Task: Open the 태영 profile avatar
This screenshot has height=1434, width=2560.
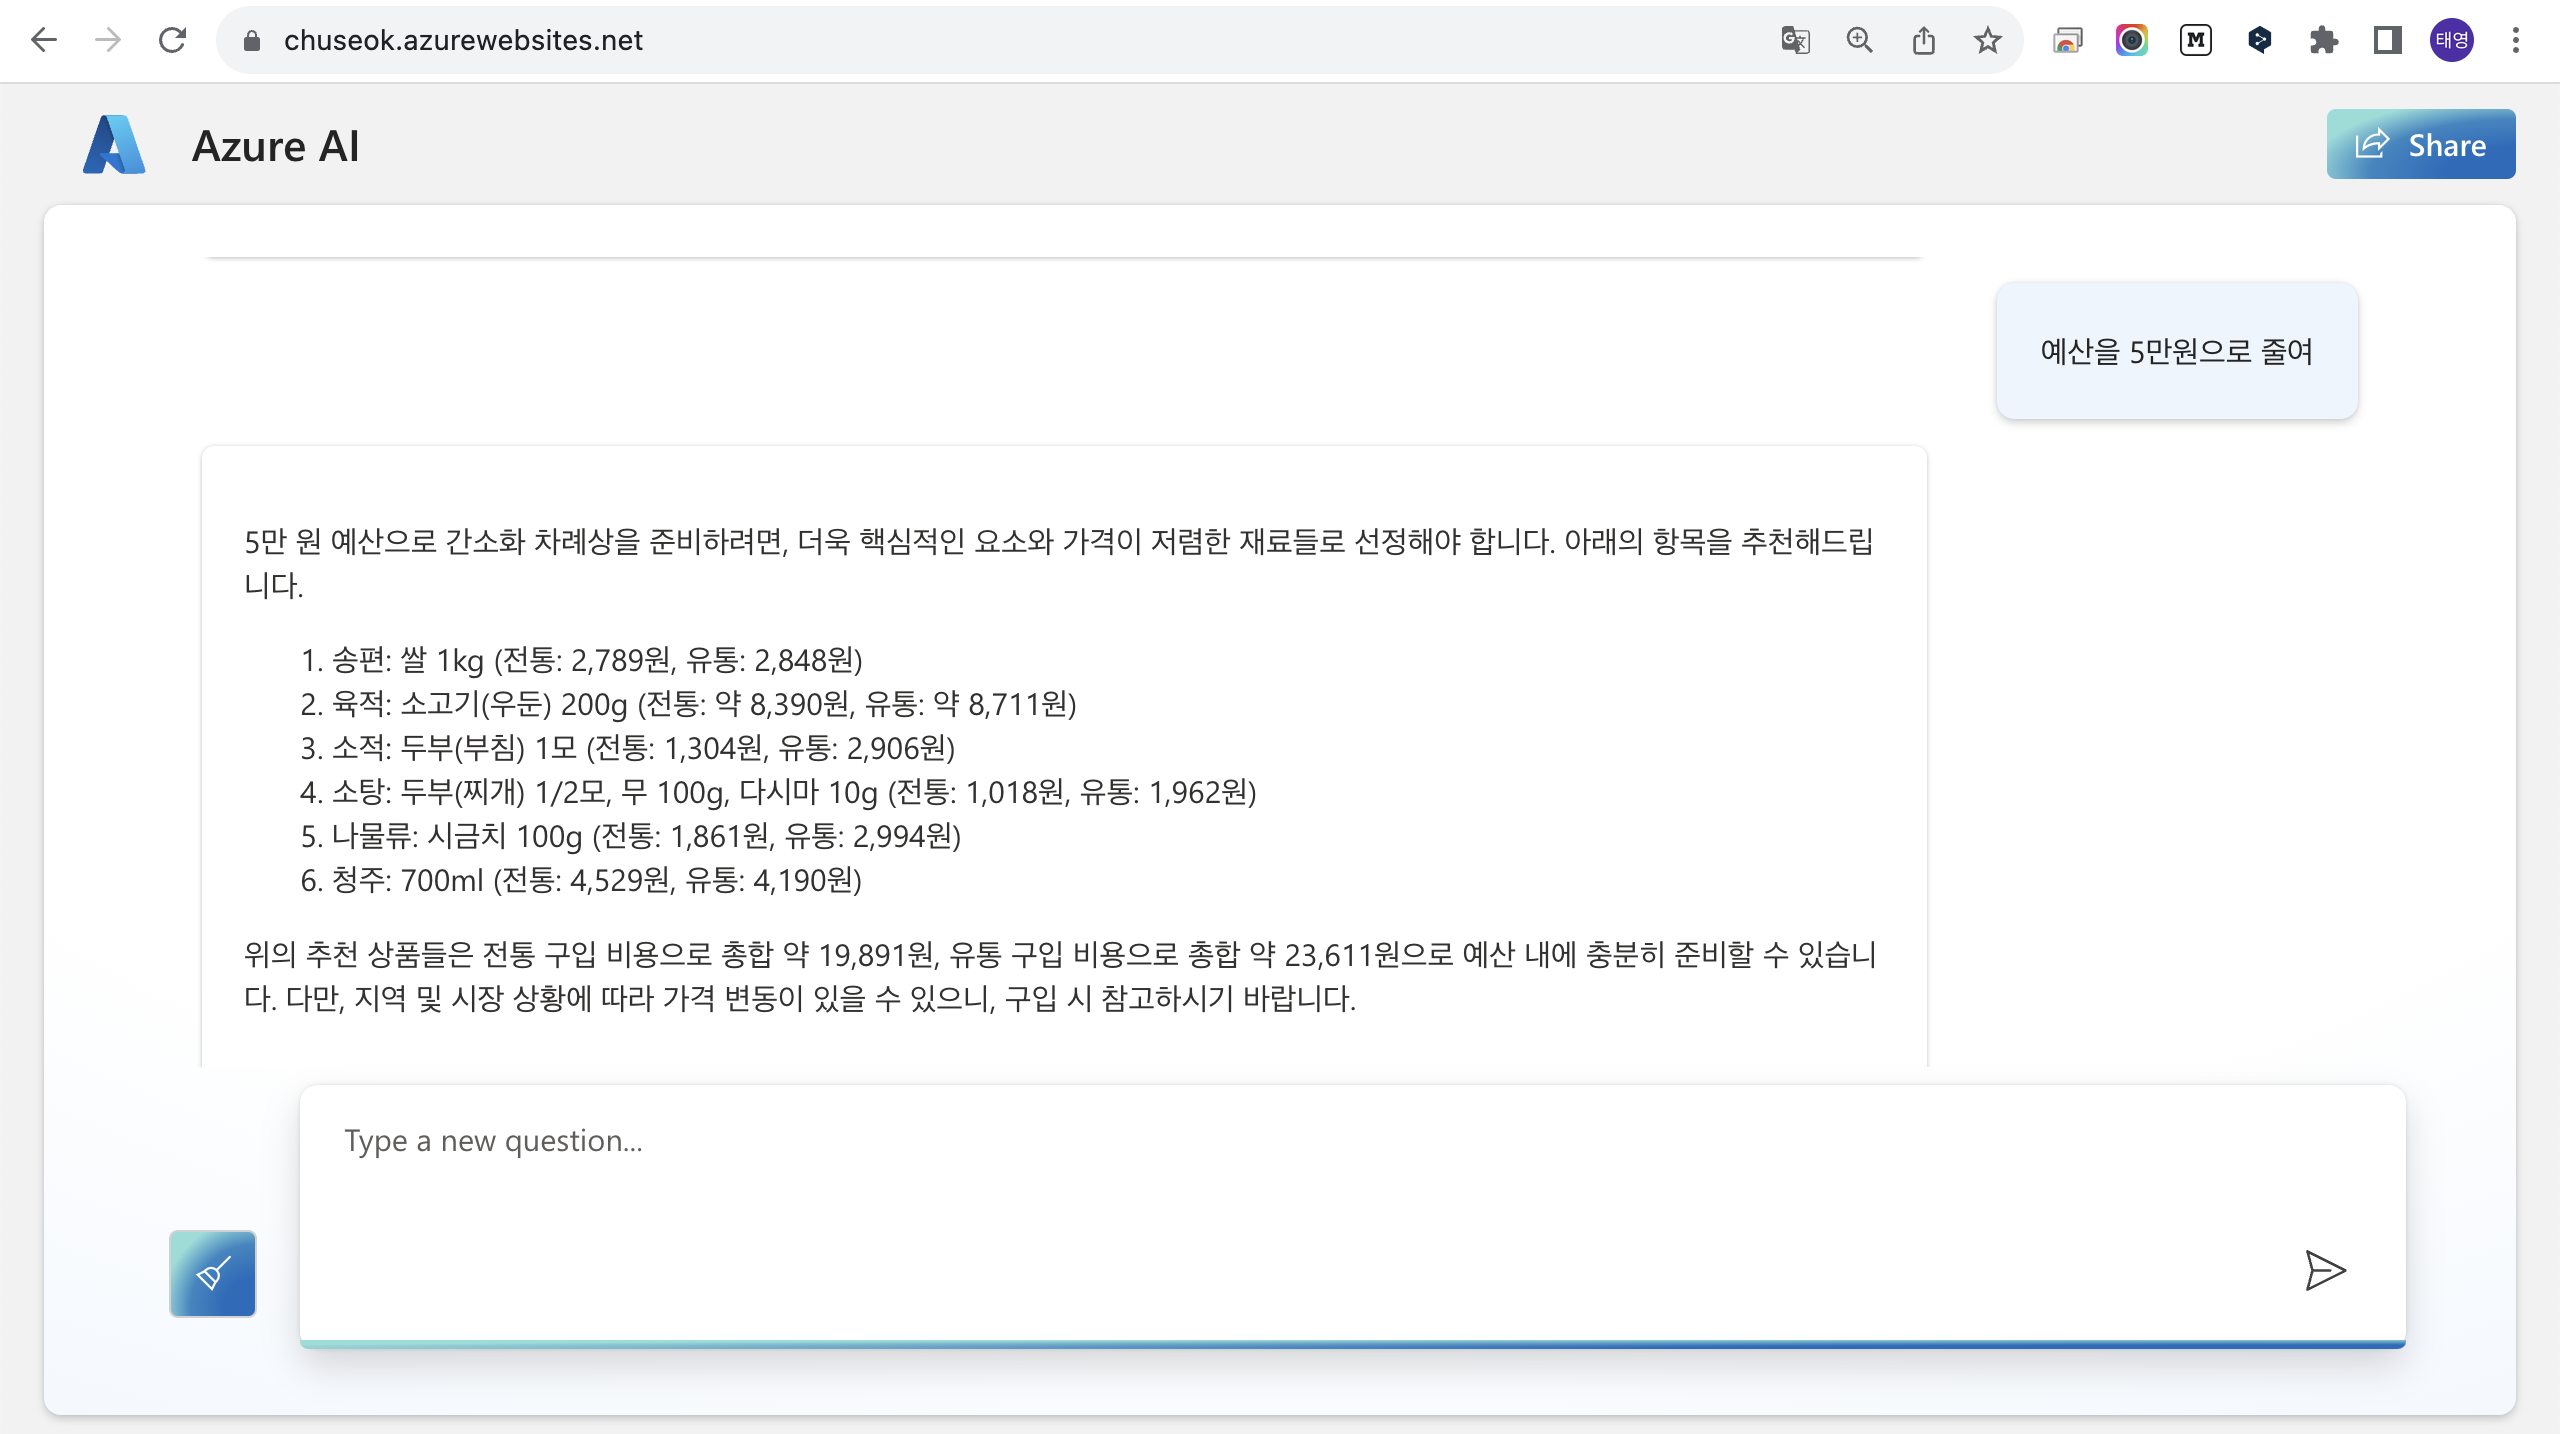Action: 2452,40
